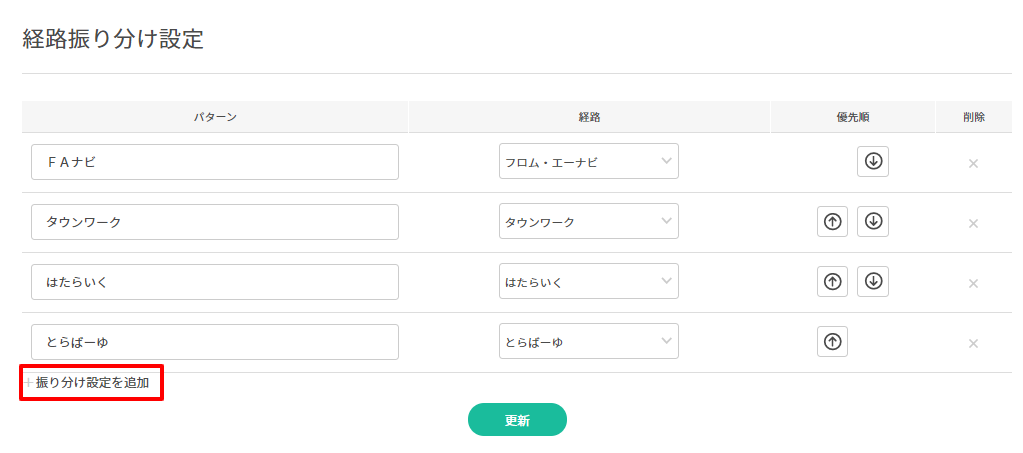Click the FAナビ pattern text field
This screenshot has height=453, width=1023.
click(x=215, y=162)
